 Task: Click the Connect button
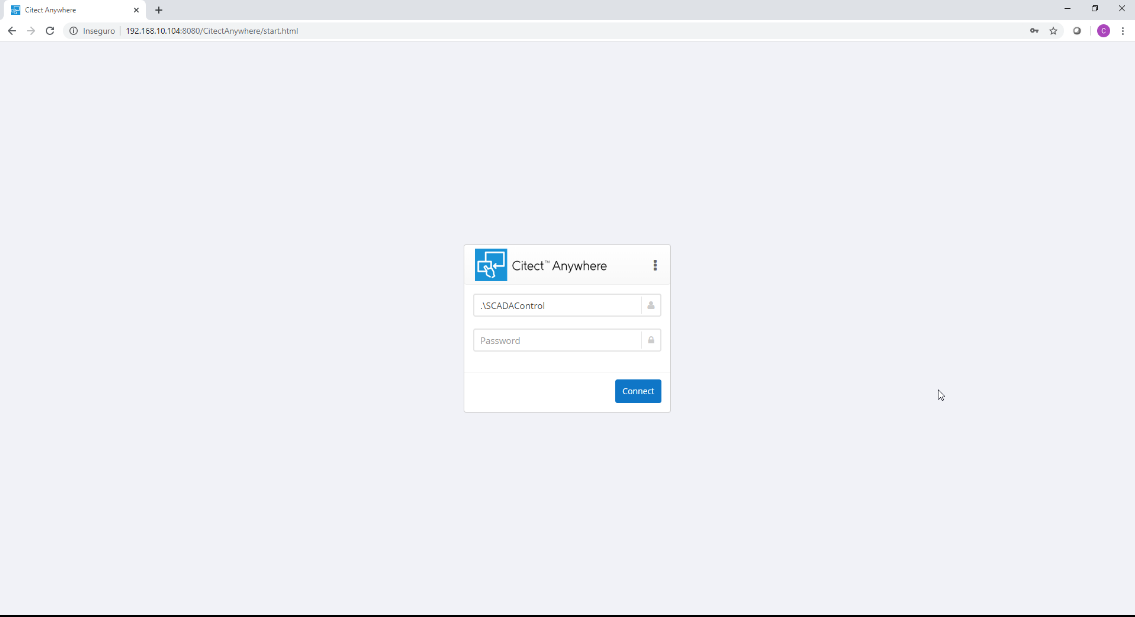(x=638, y=391)
